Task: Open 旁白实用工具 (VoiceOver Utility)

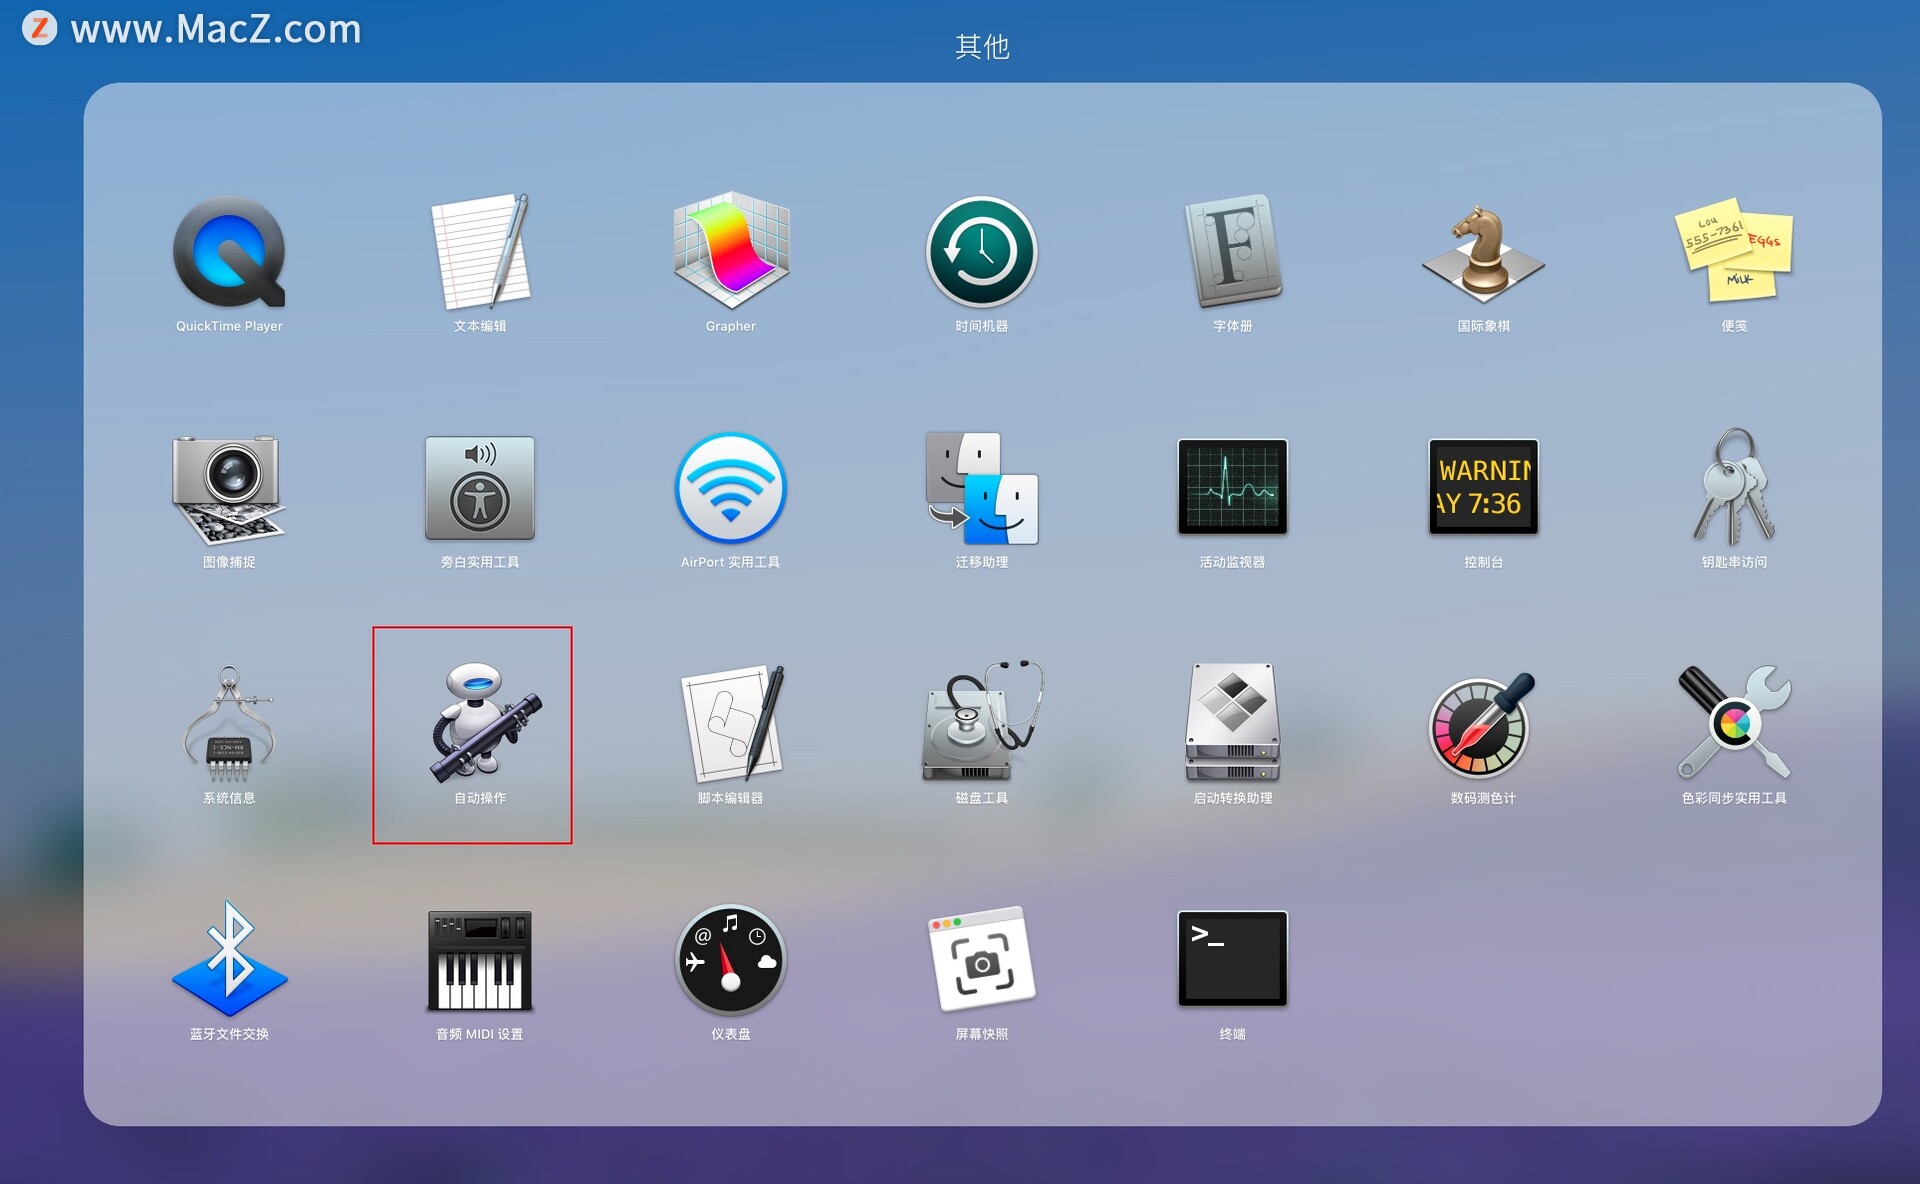Action: [x=480, y=488]
